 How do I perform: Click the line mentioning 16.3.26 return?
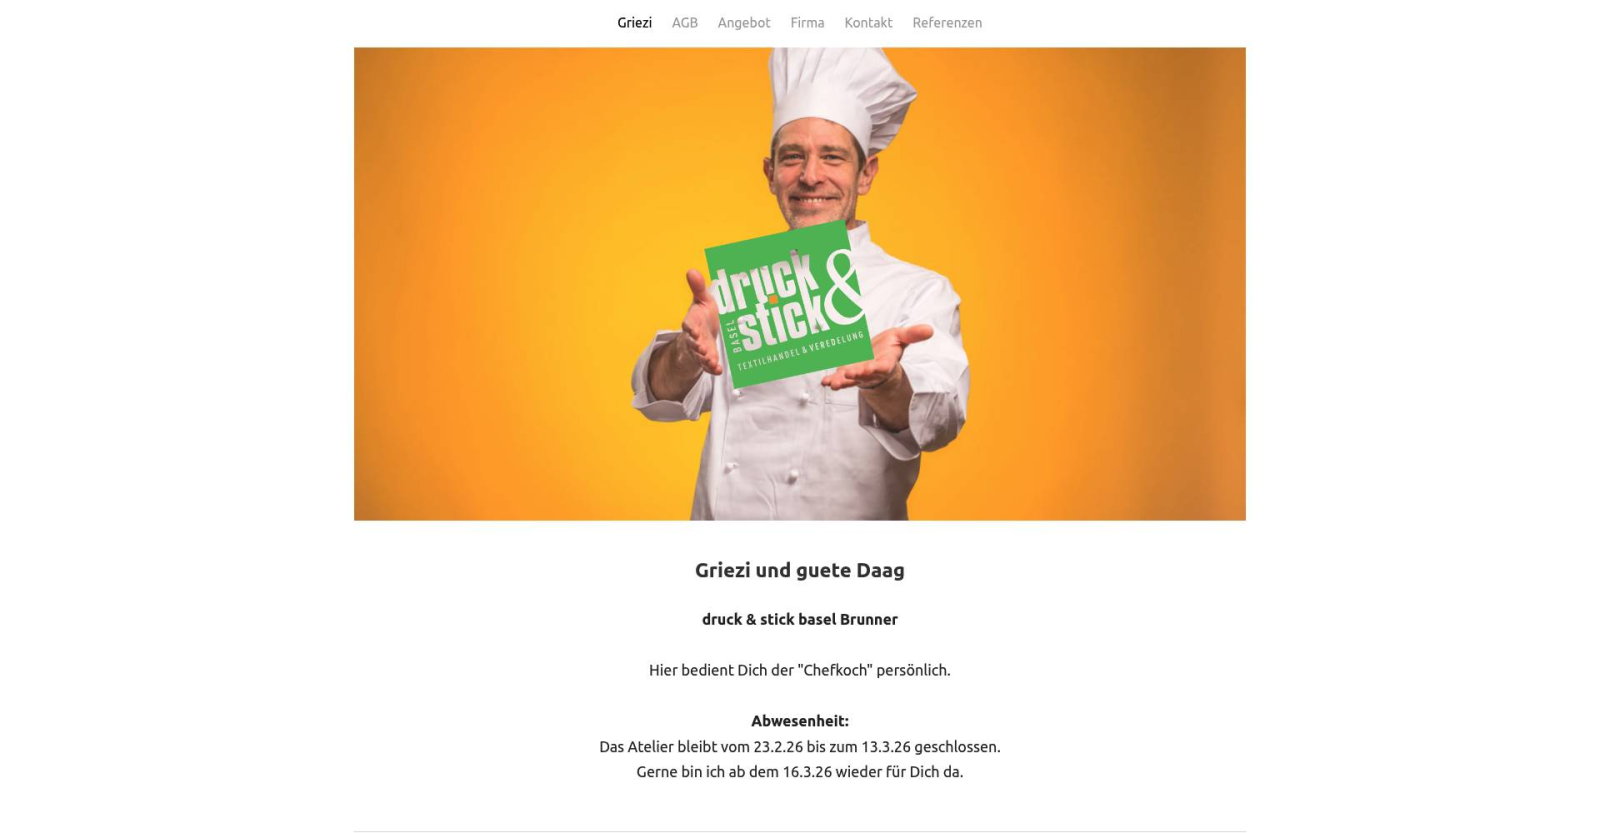800,772
